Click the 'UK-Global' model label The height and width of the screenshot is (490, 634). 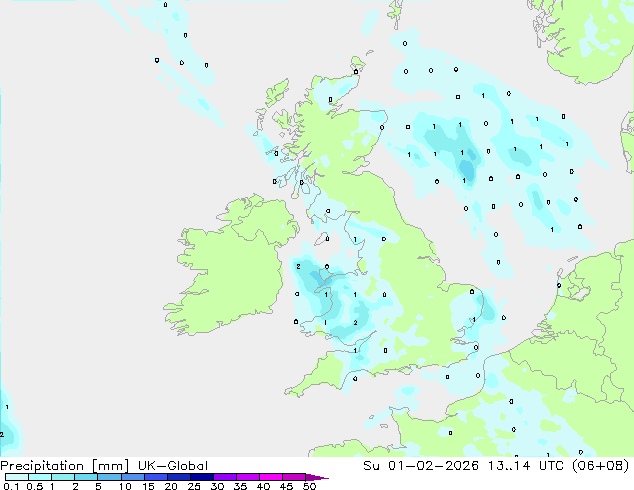pyautogui.click(x=173, y=466)
